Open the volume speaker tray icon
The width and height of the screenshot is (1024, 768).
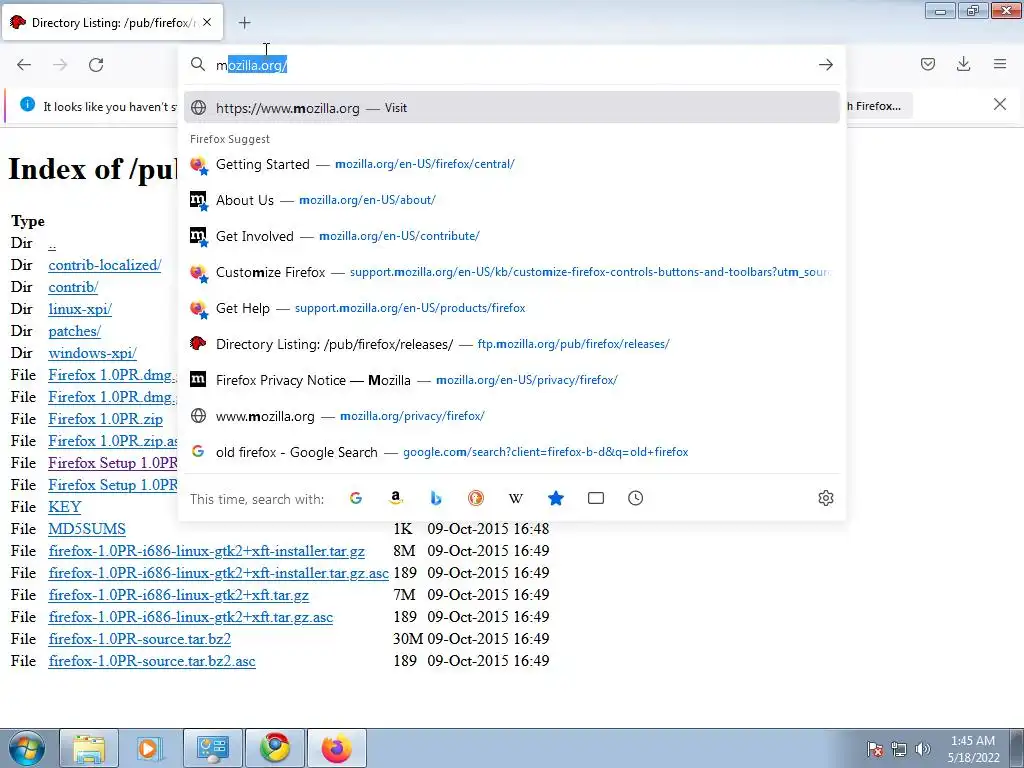923,749
